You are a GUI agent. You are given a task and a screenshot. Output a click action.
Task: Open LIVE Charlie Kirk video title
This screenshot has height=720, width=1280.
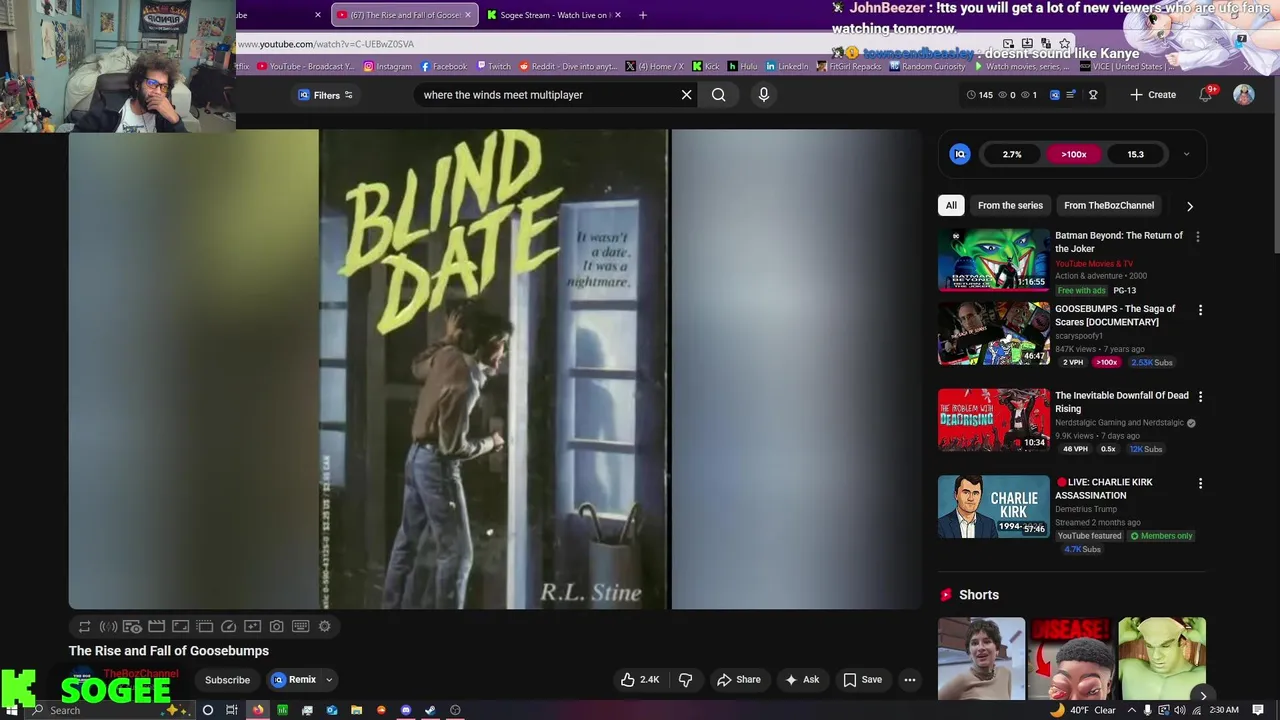[x=1104, y=488]
